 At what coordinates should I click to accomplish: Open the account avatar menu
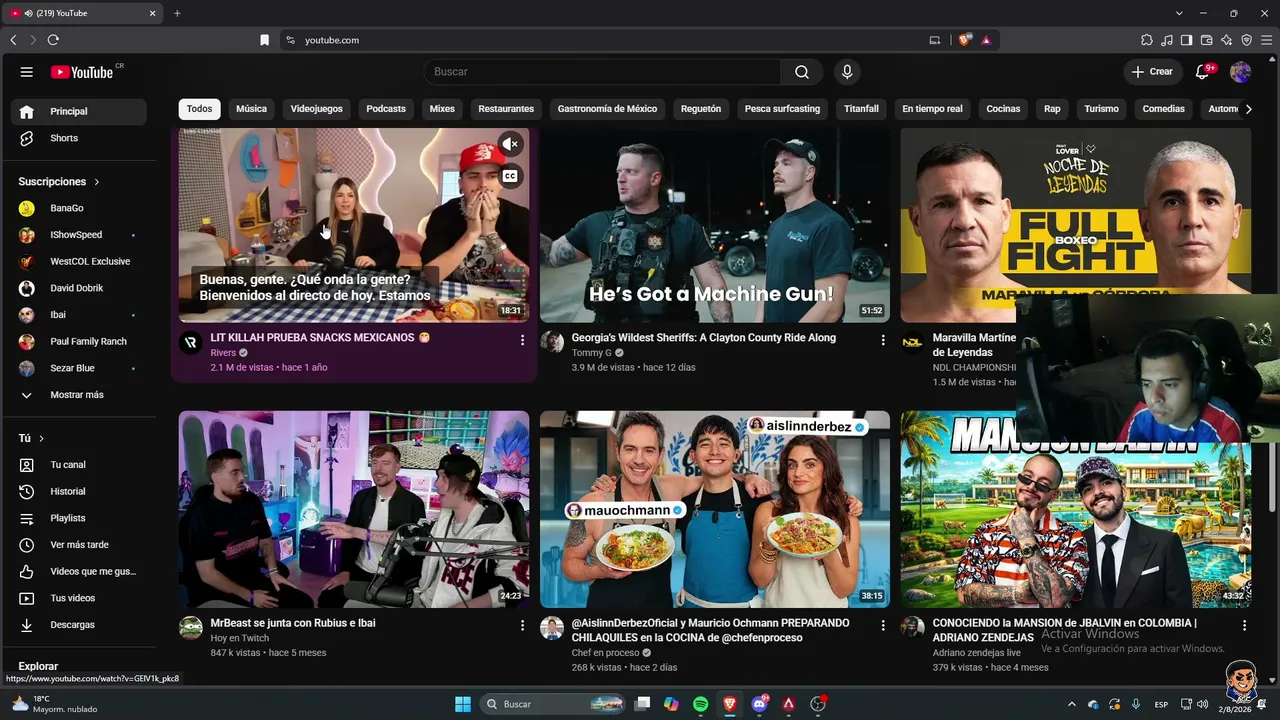1240,72
